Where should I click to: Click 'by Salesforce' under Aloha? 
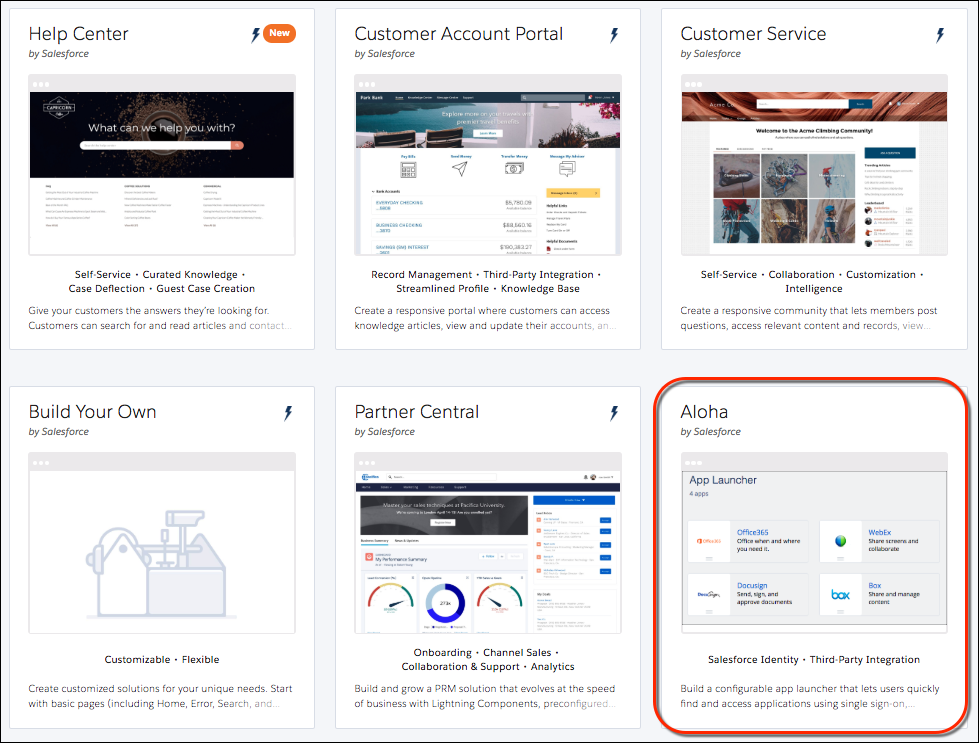tap(711, 432)
